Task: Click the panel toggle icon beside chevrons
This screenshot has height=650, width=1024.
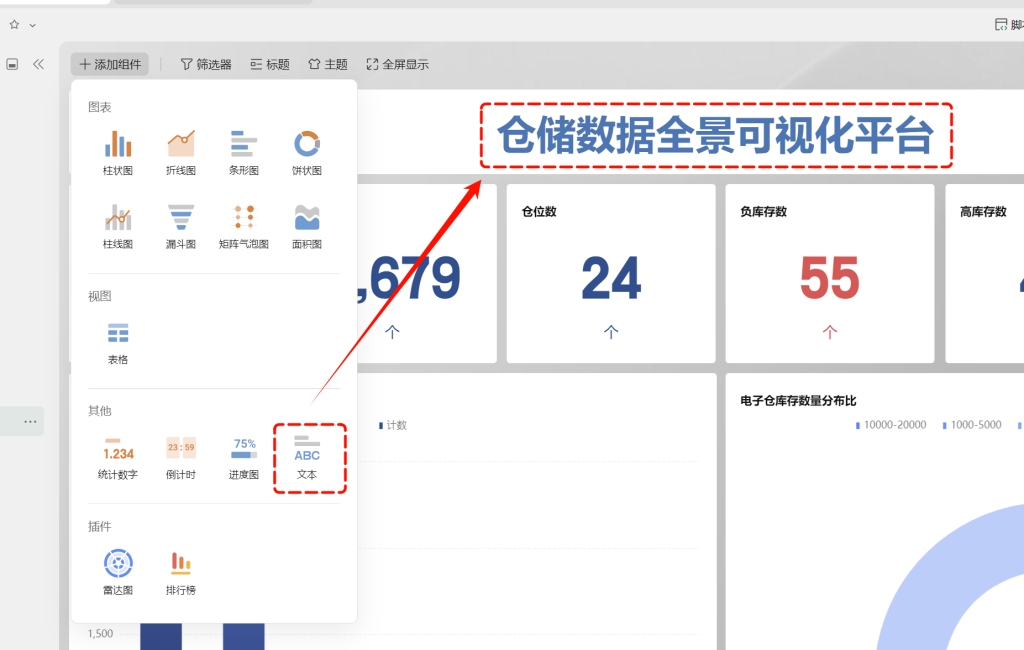Action: [x=12, y=64]
